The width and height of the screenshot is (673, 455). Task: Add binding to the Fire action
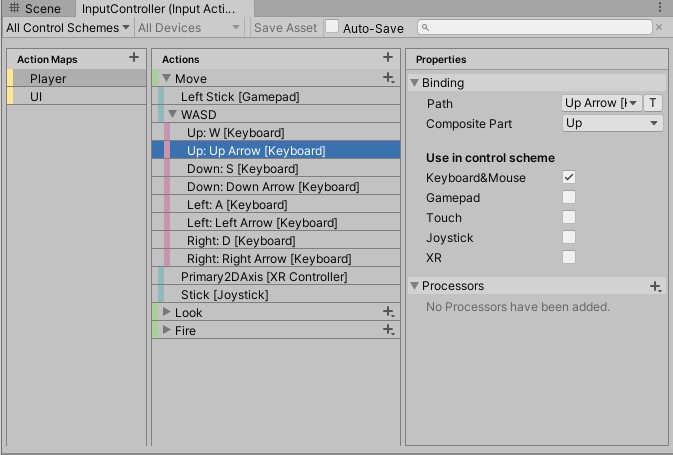pos(389,330)
